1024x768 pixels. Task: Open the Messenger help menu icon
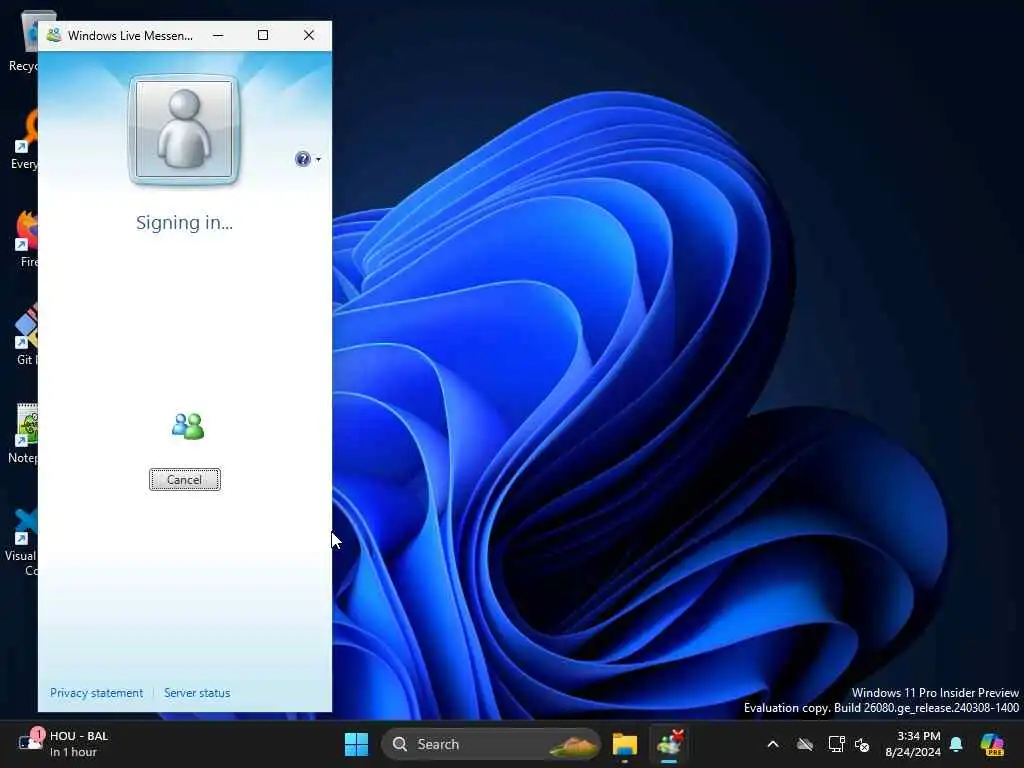pyautogui.click(x=304, y=159)
